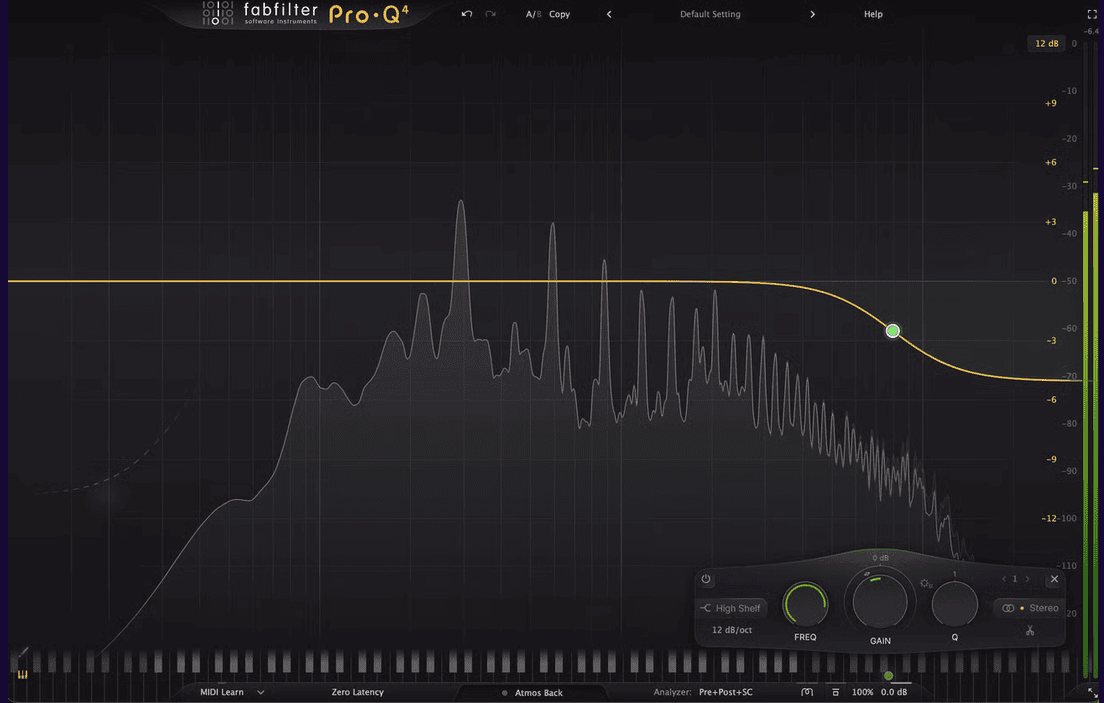Click the Redo arrow icon
This screenshot has height=703, width=1104.
(491, 14)
